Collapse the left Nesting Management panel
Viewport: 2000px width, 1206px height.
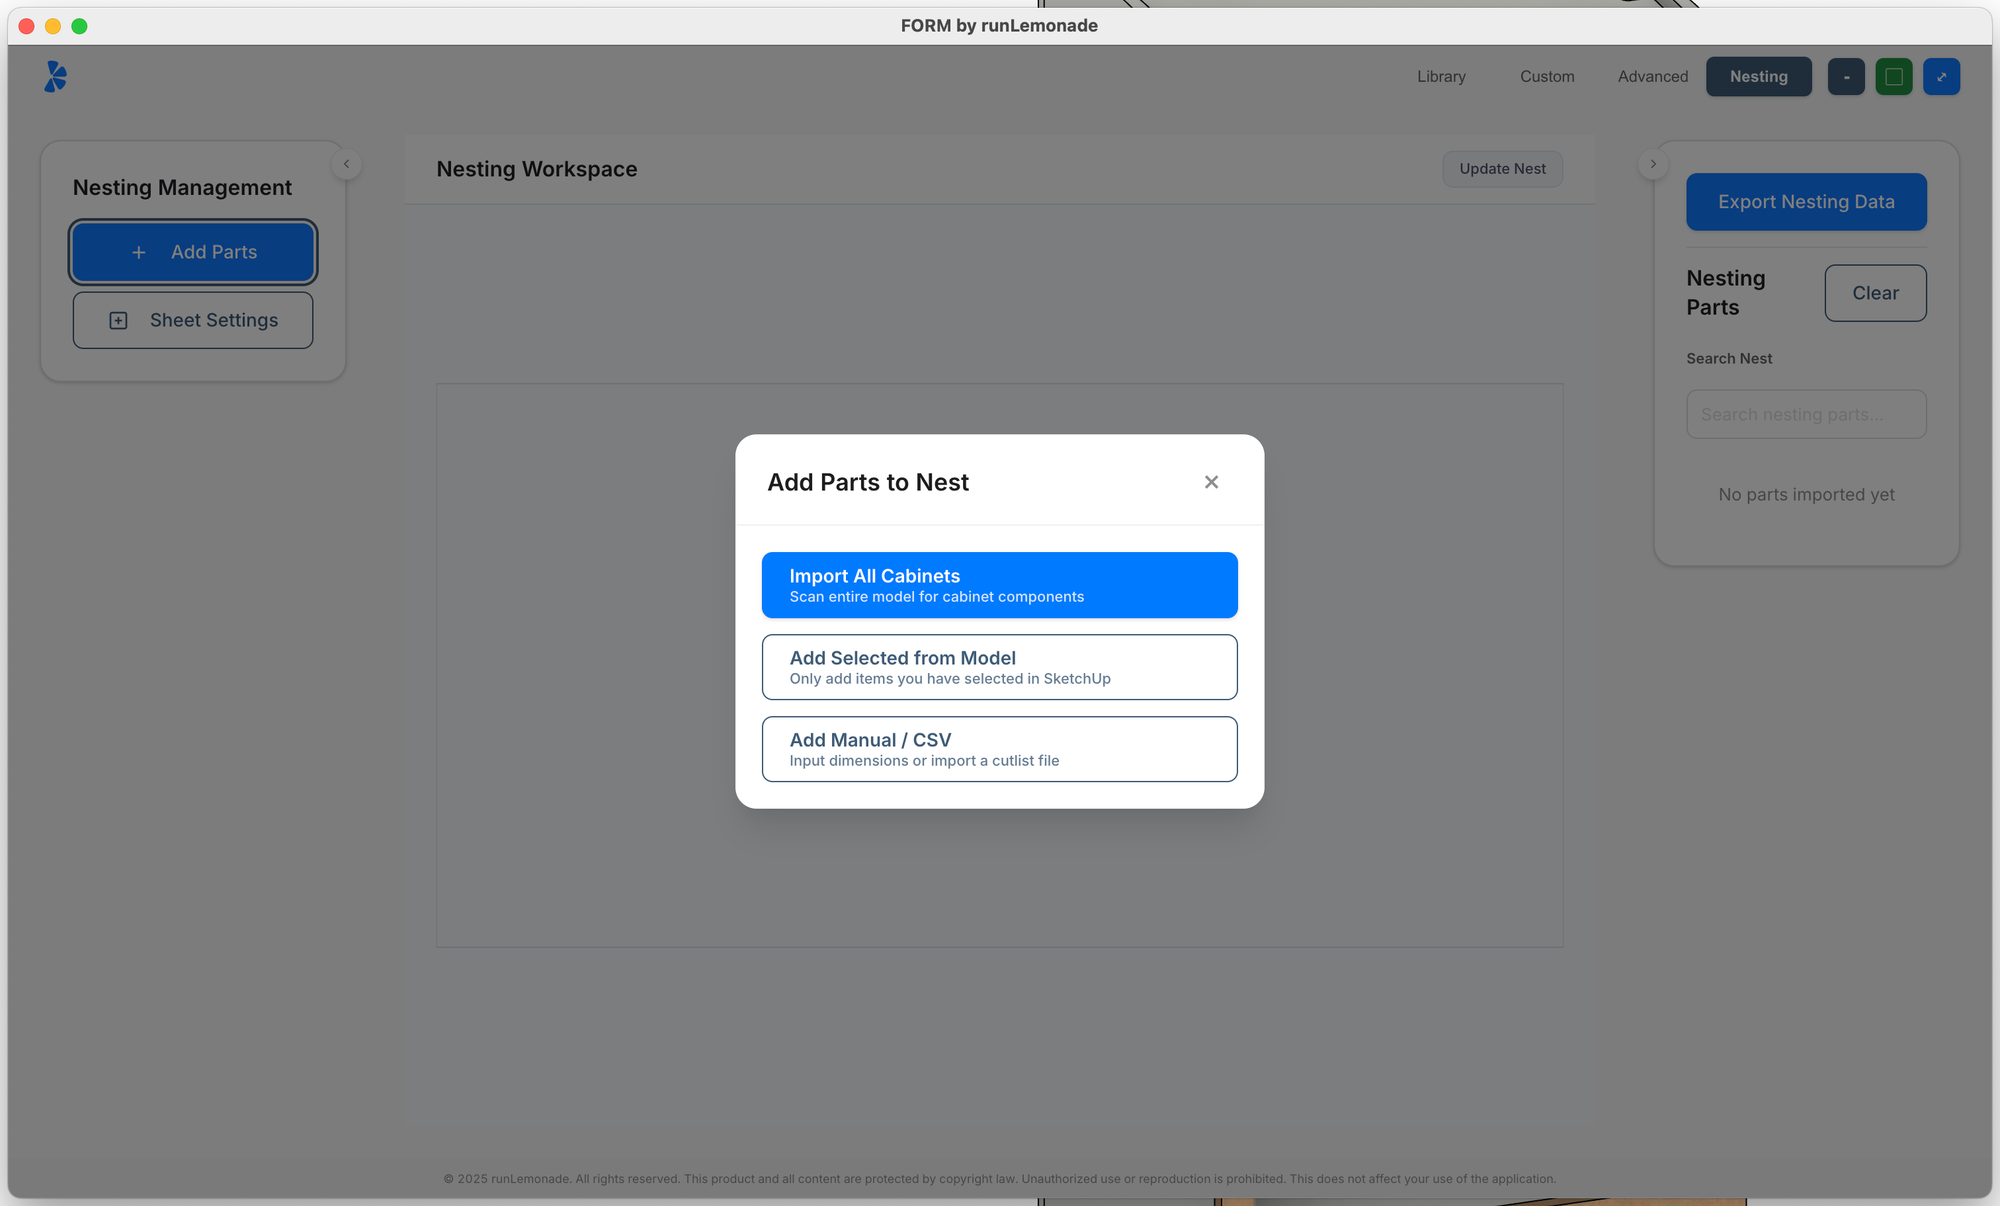tap(346, 164)
